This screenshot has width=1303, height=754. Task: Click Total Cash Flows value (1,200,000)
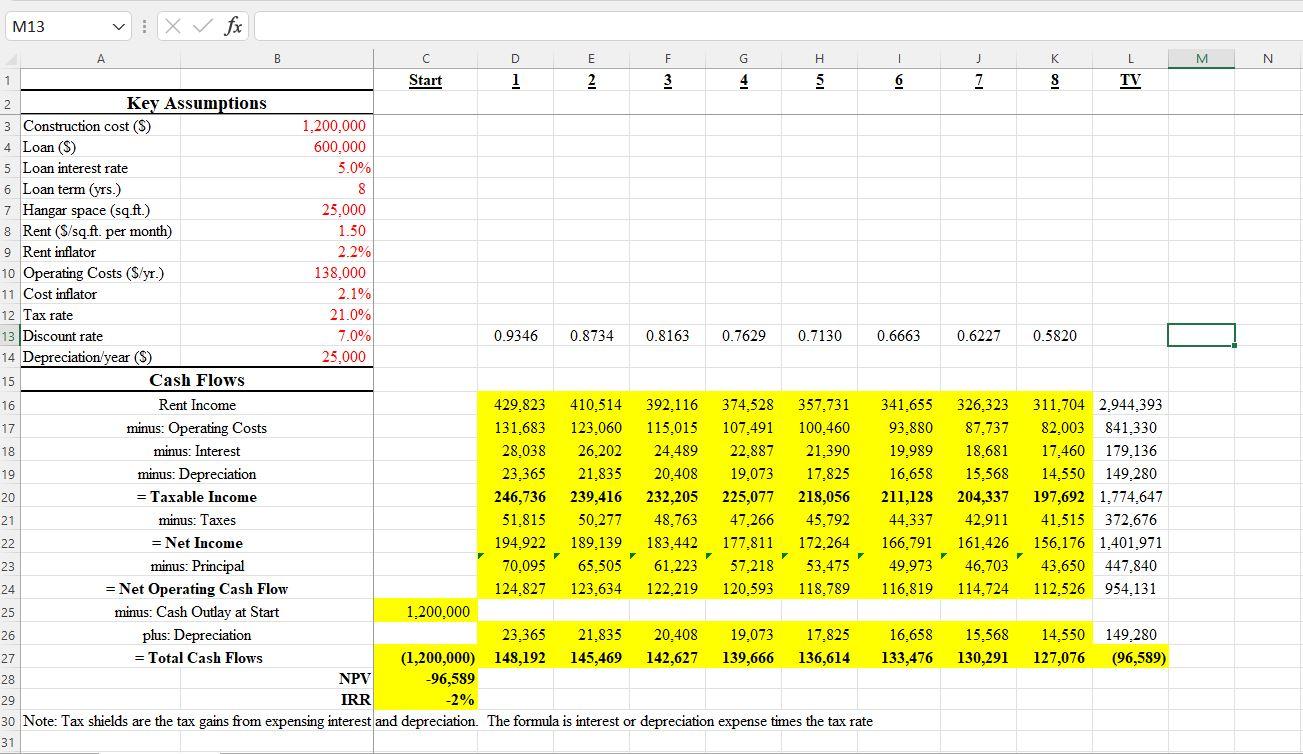coord(437,658)
